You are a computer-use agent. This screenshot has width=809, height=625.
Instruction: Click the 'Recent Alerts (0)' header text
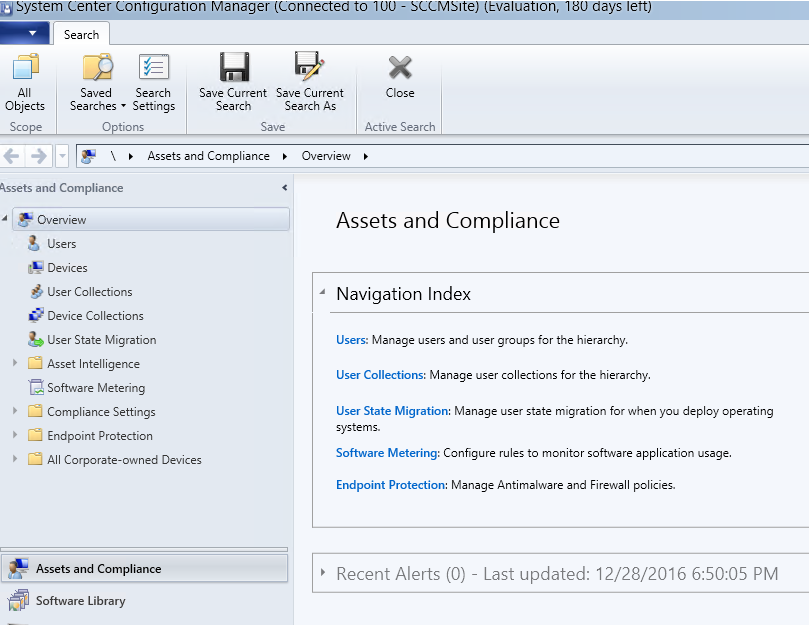click(401, 573)
